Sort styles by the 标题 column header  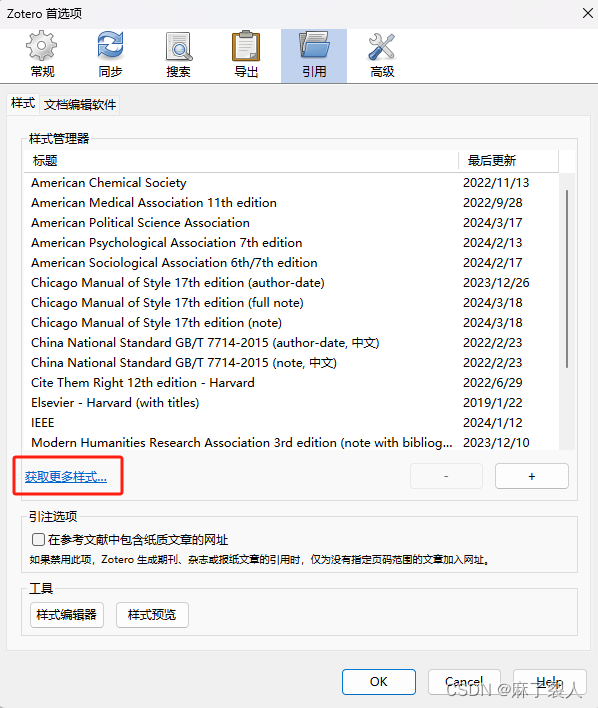tap(241, 161)
